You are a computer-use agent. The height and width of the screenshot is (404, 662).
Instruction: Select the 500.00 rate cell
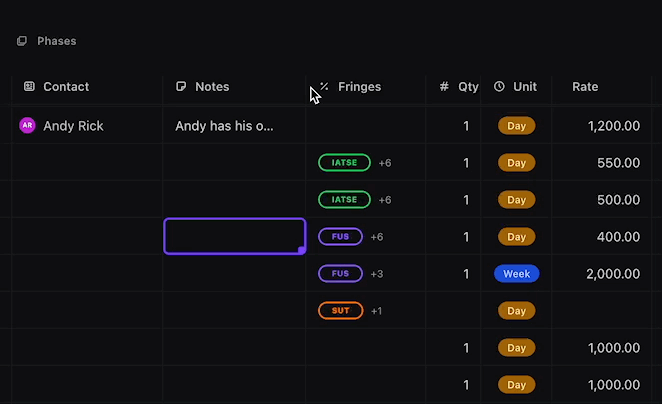pos(602,200)
